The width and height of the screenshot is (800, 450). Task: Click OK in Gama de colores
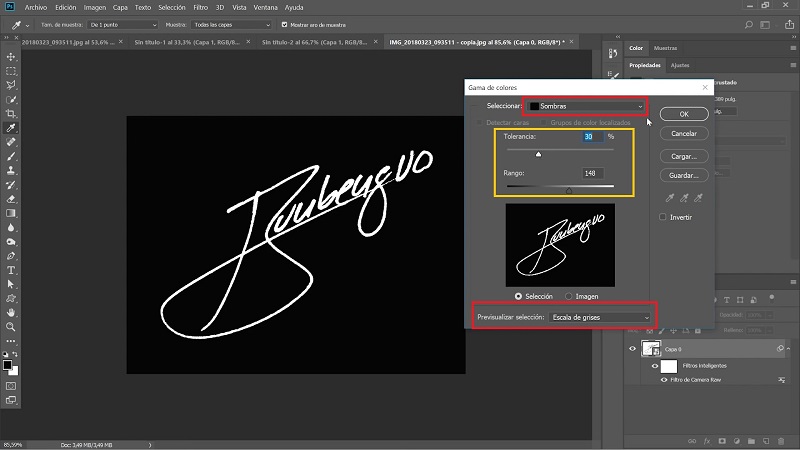(684, 114)
